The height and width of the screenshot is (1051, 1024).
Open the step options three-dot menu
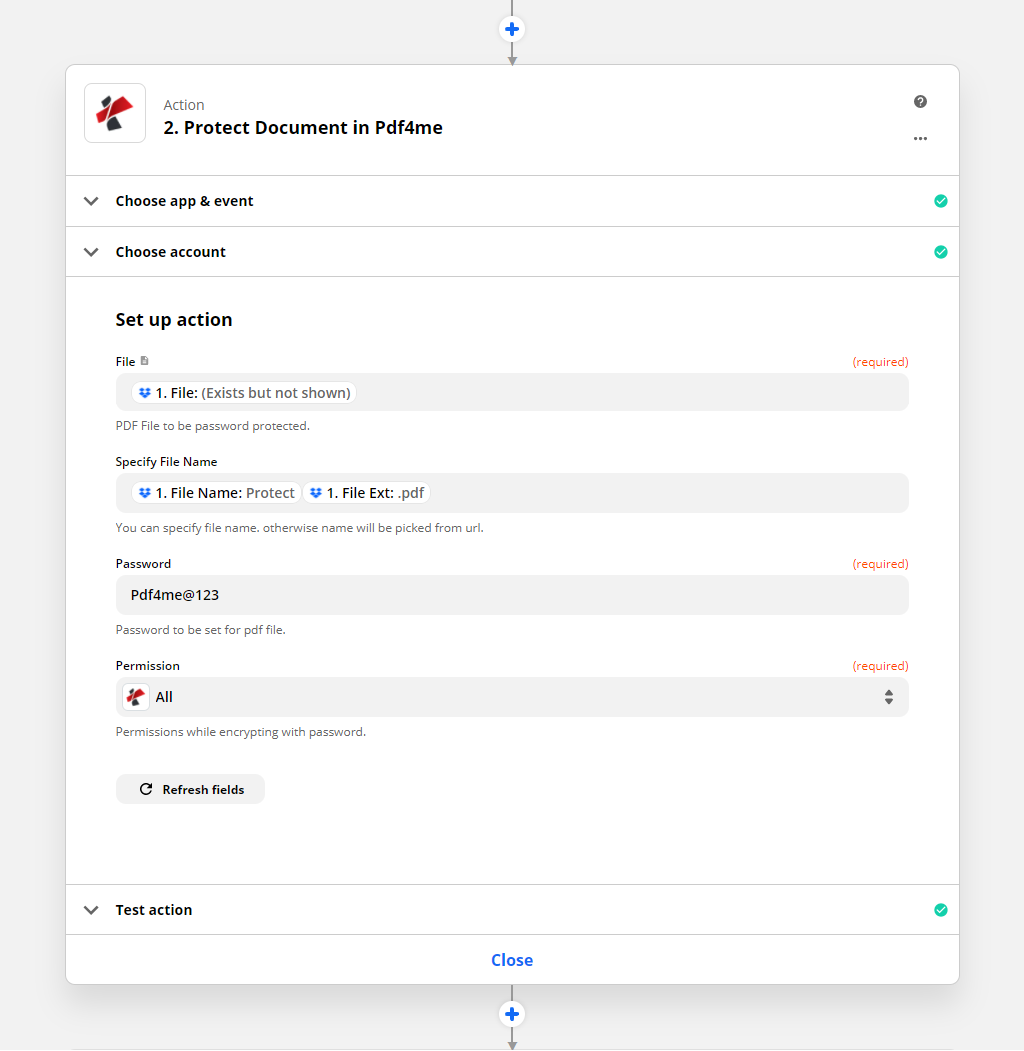pyautogui.click(x=920, y=139)
